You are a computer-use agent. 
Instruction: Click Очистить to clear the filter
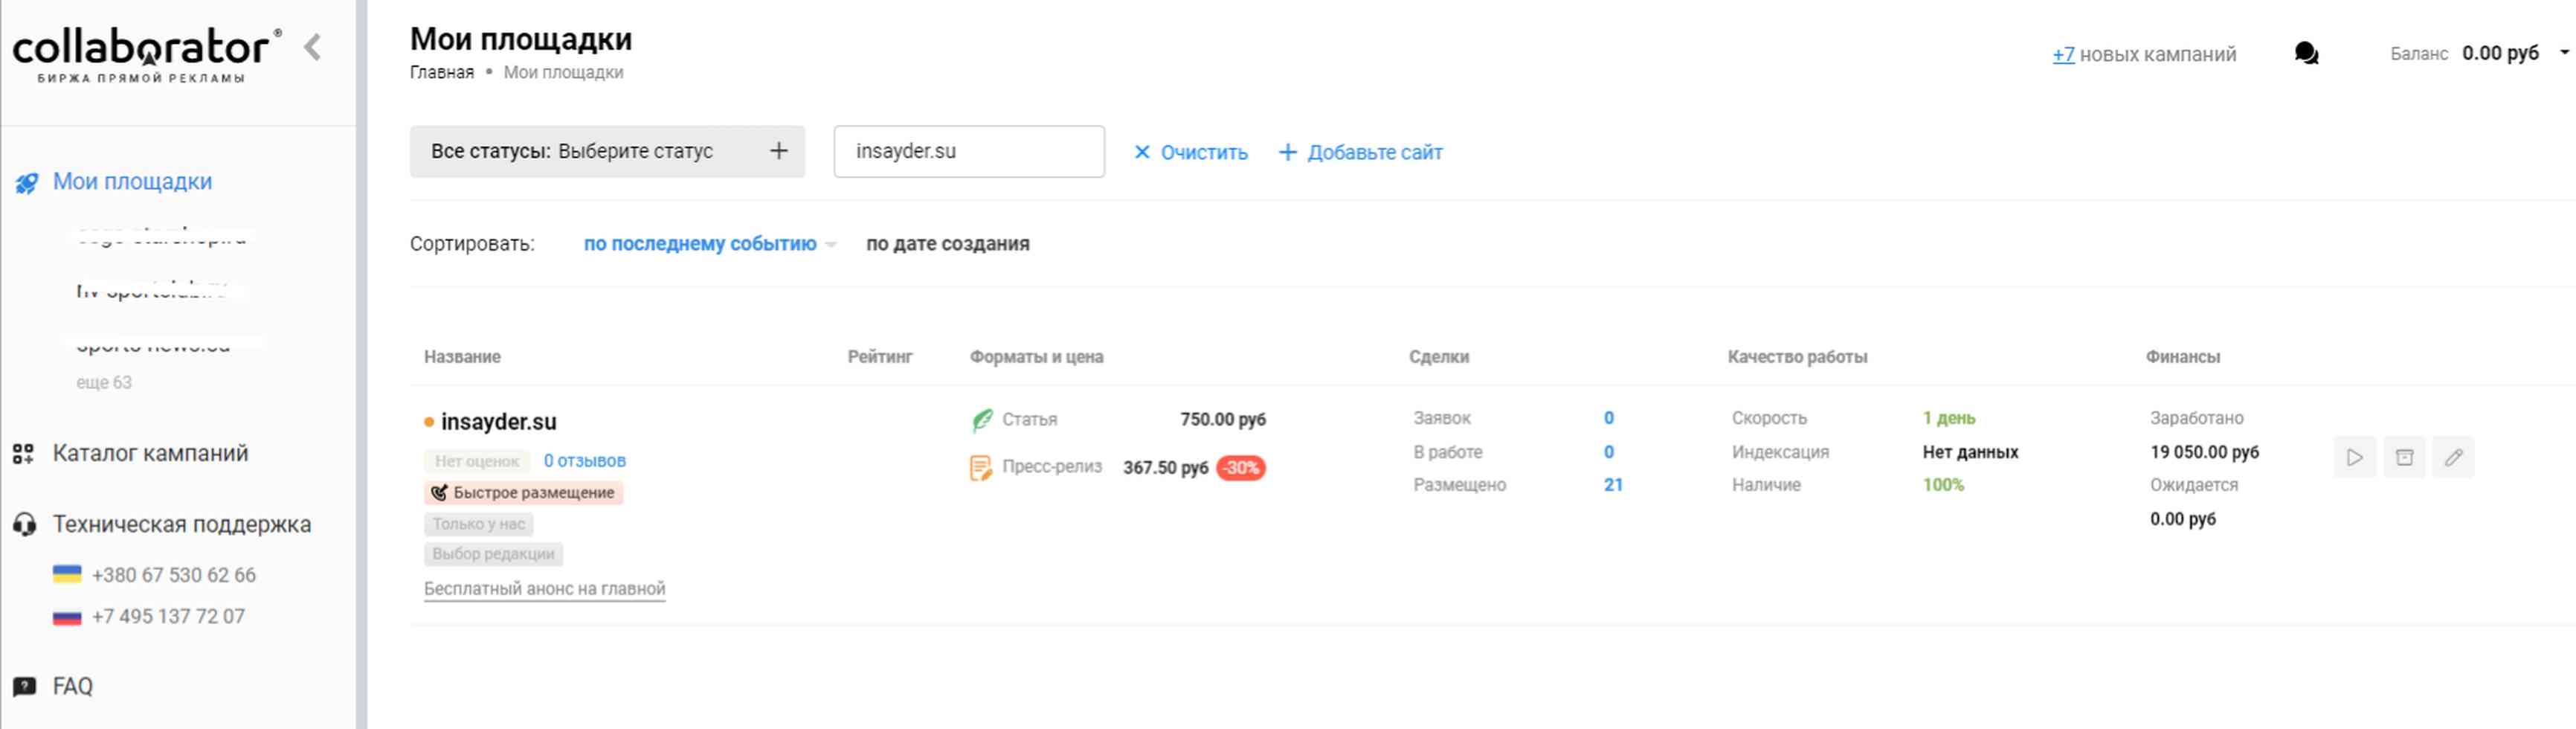1190,152
